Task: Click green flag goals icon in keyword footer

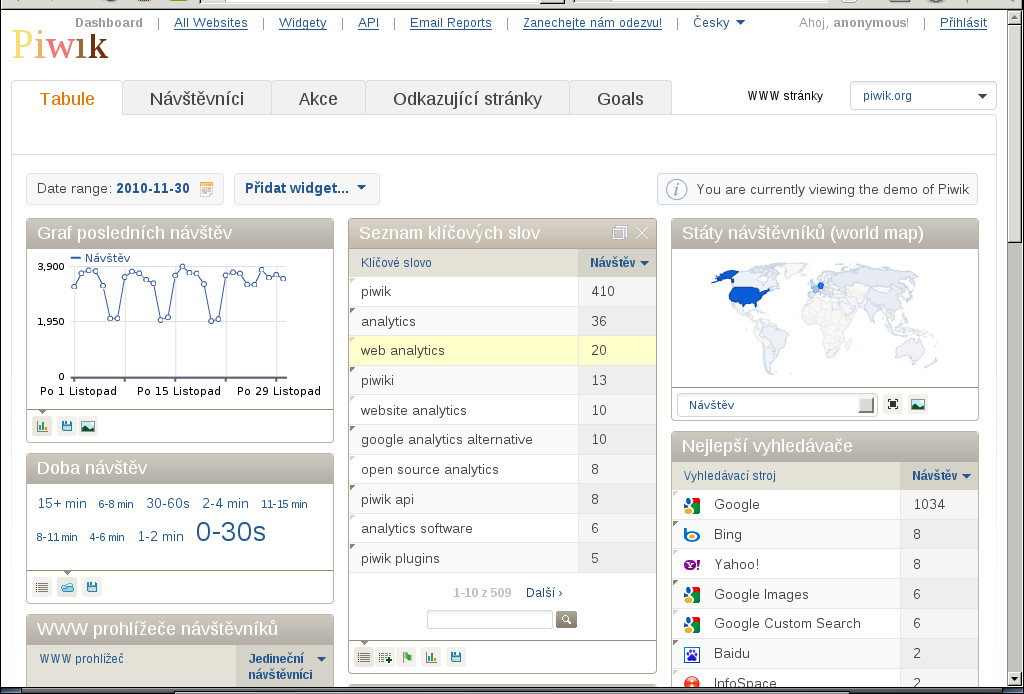Action: pos(408,657)
